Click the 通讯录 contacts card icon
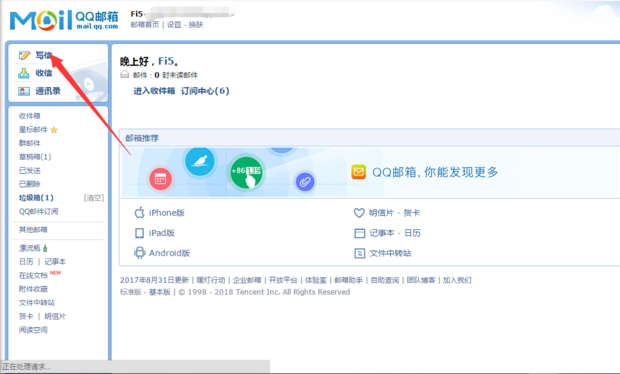Screen dimensions: 620x374 [24, 91]
